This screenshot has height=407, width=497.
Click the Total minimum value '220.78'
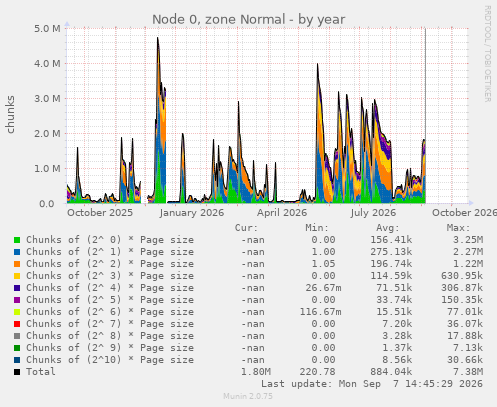(317, 372)
